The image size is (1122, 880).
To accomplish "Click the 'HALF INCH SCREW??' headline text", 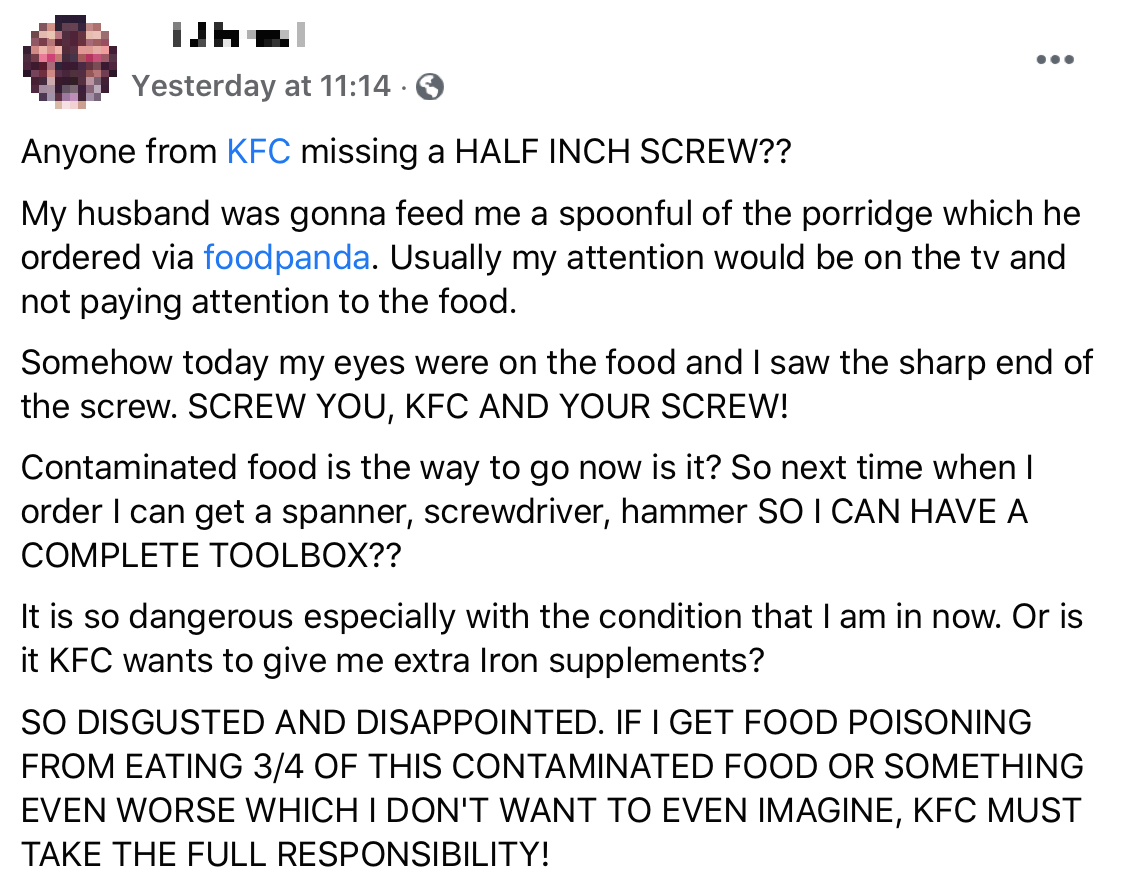I will [622, 152].
